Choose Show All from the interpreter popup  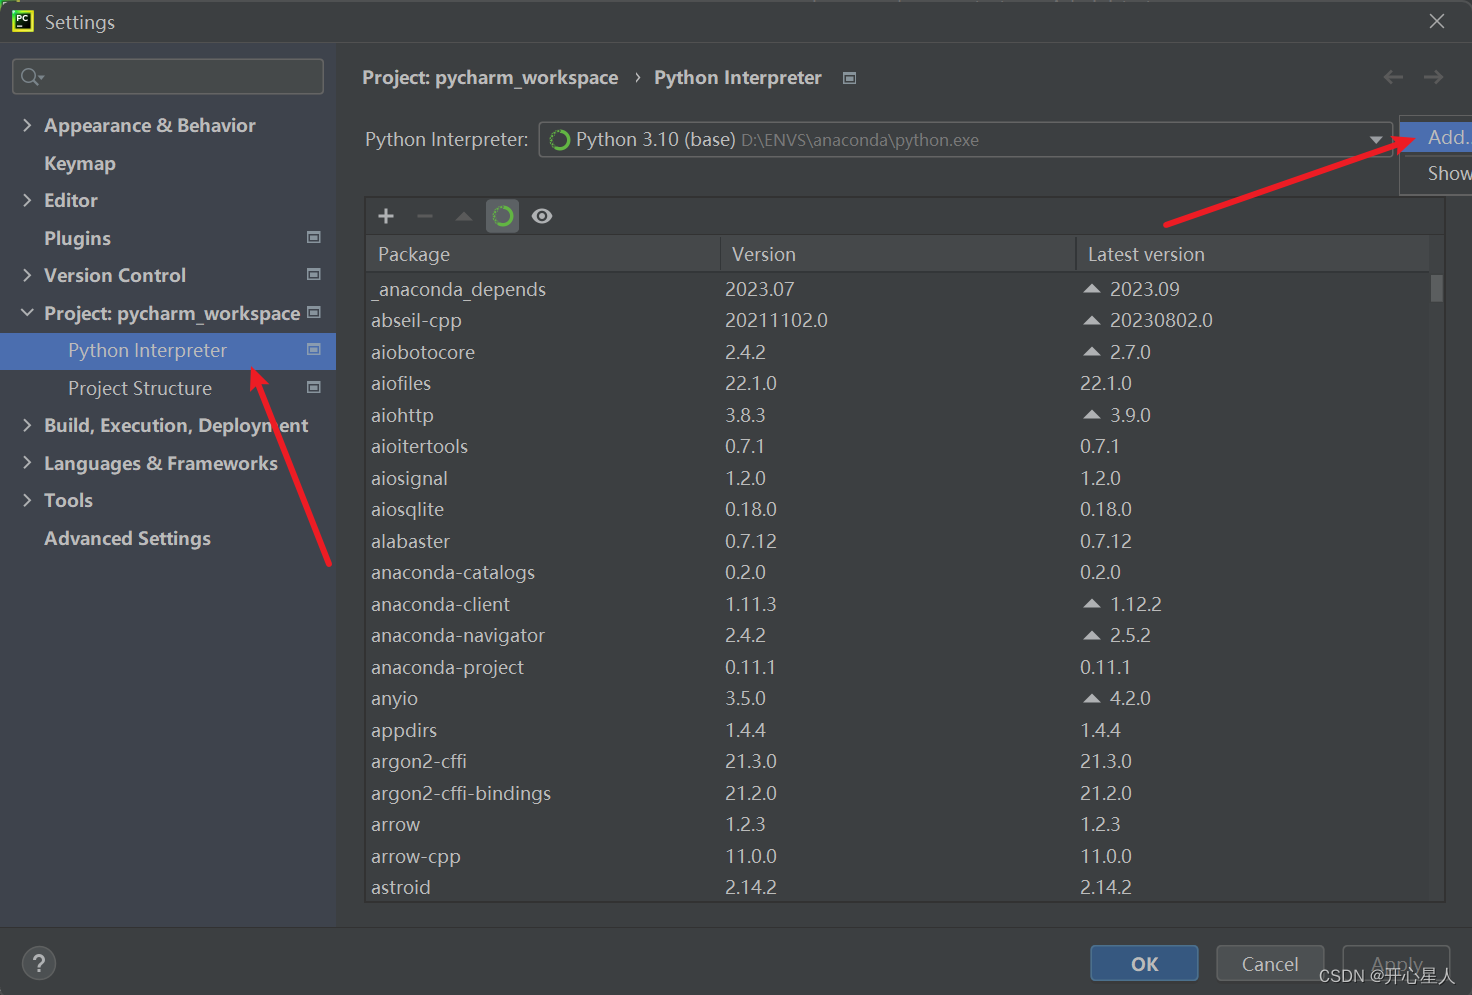[x=1436, y=173]
